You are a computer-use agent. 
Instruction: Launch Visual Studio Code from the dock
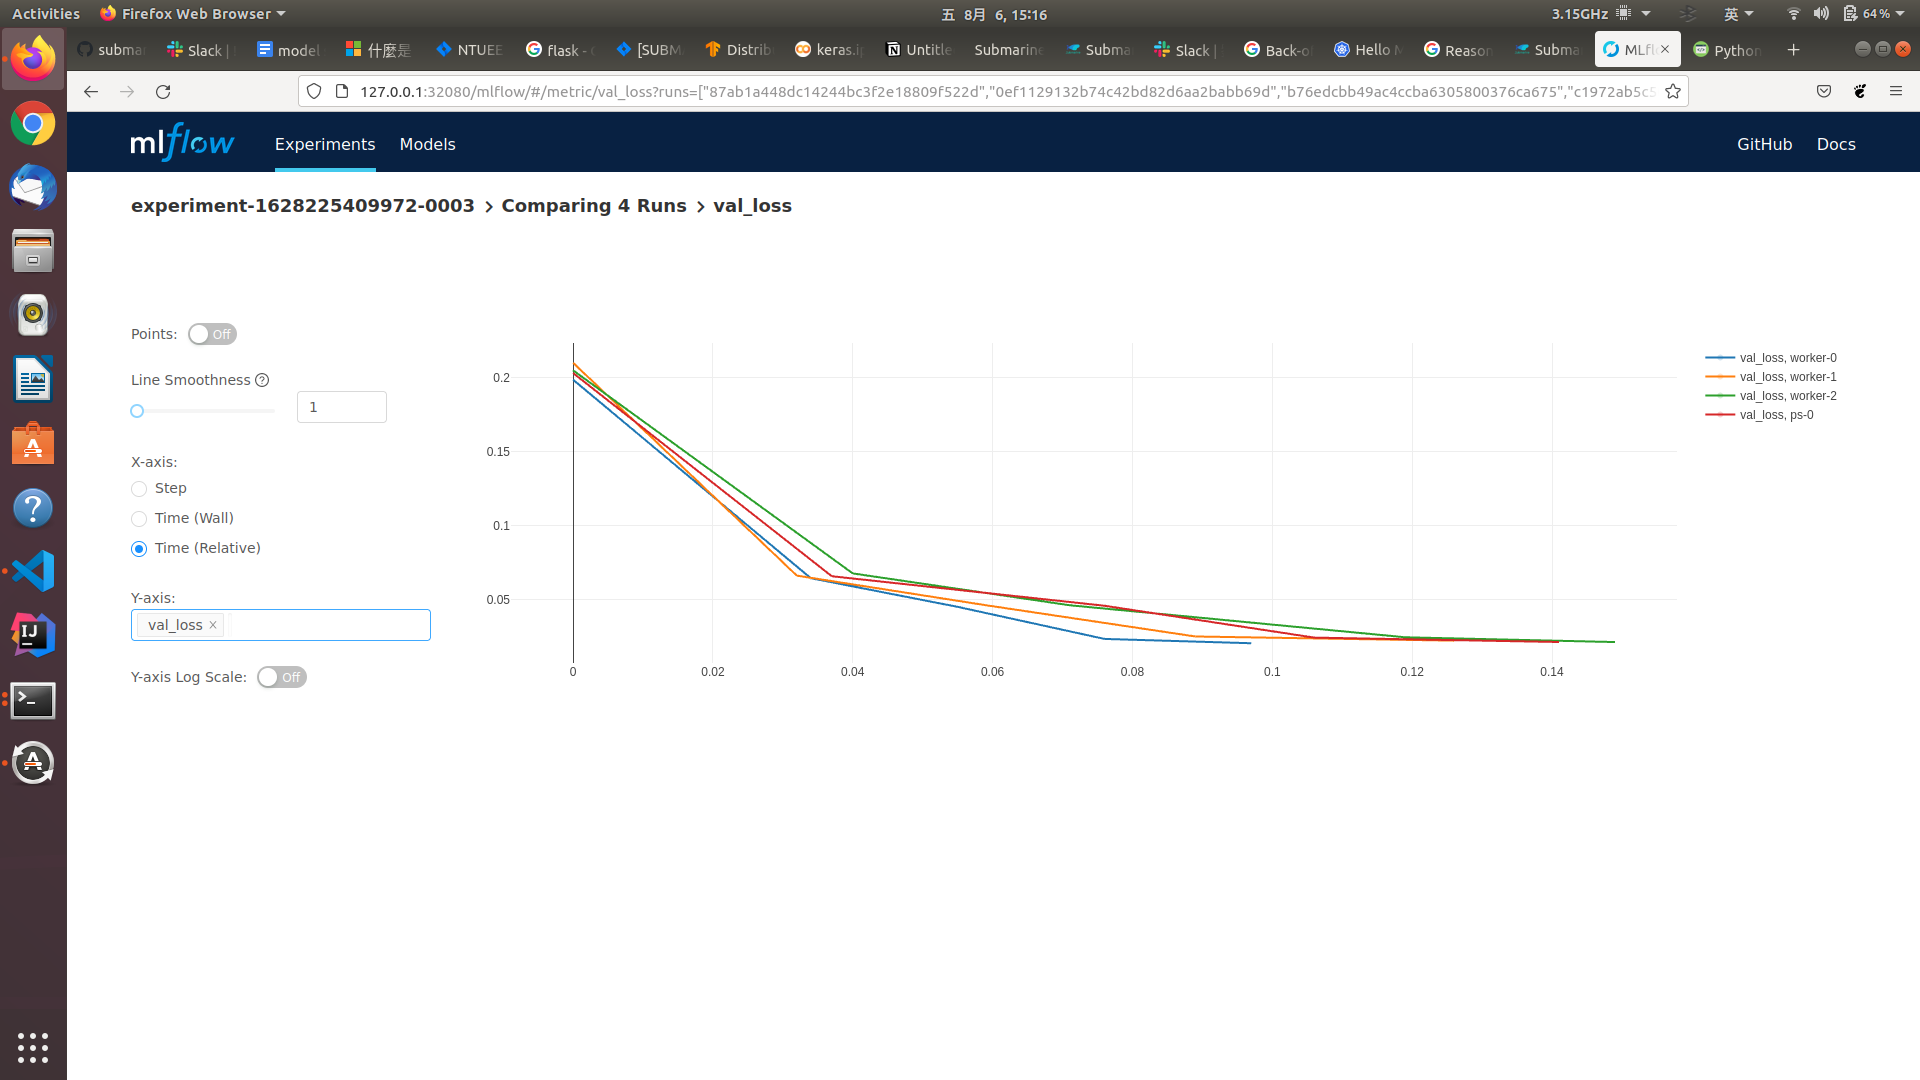pyautogui.click(x=33, y=571)
